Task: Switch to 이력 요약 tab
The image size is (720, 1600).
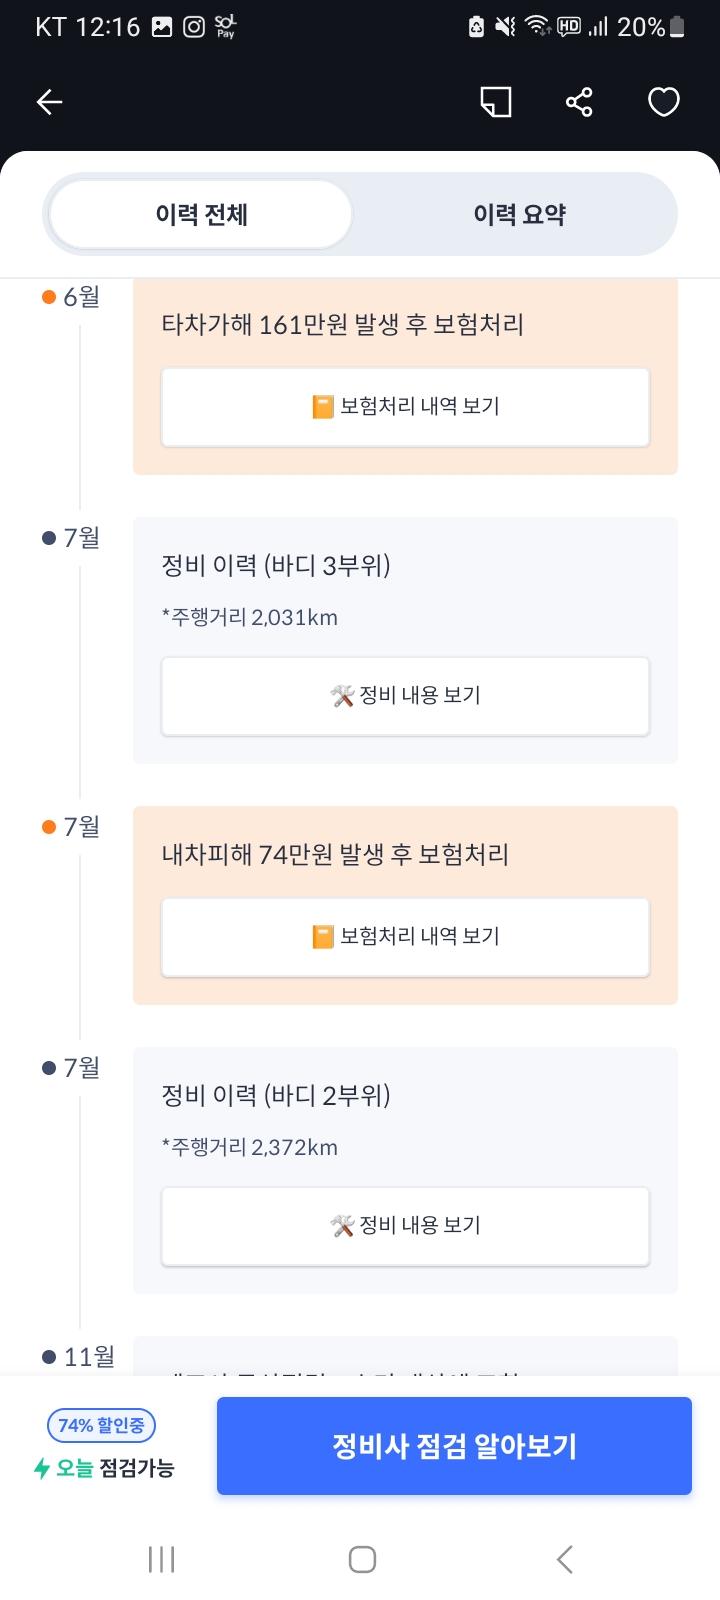Action: (x=519, y=214)
